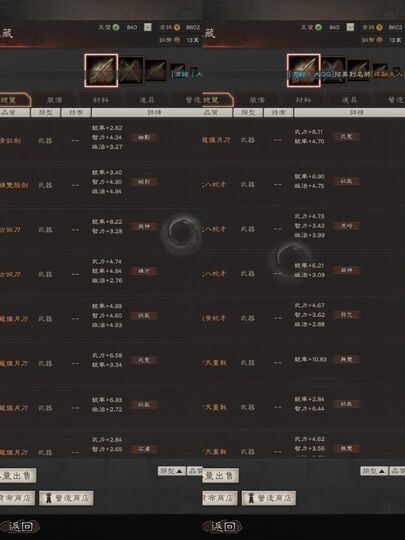Open 營造商店 shop button in left panel
405x540 pixels.
pos(66,498)
